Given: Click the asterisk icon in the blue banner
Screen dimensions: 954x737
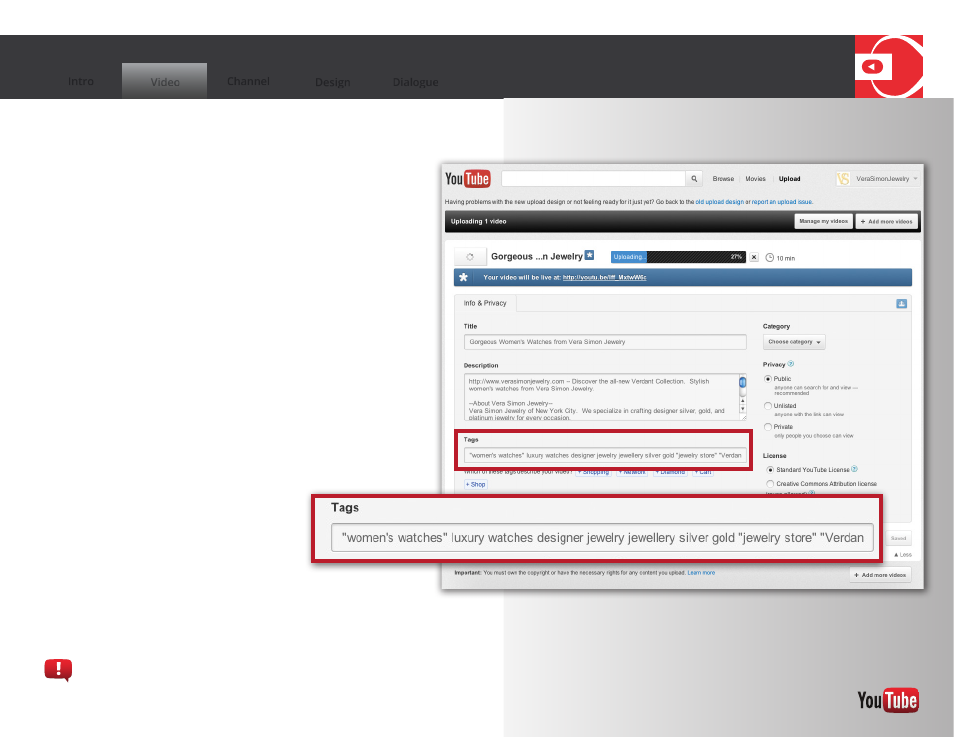Looking at the screenshot, I should 464,277.
